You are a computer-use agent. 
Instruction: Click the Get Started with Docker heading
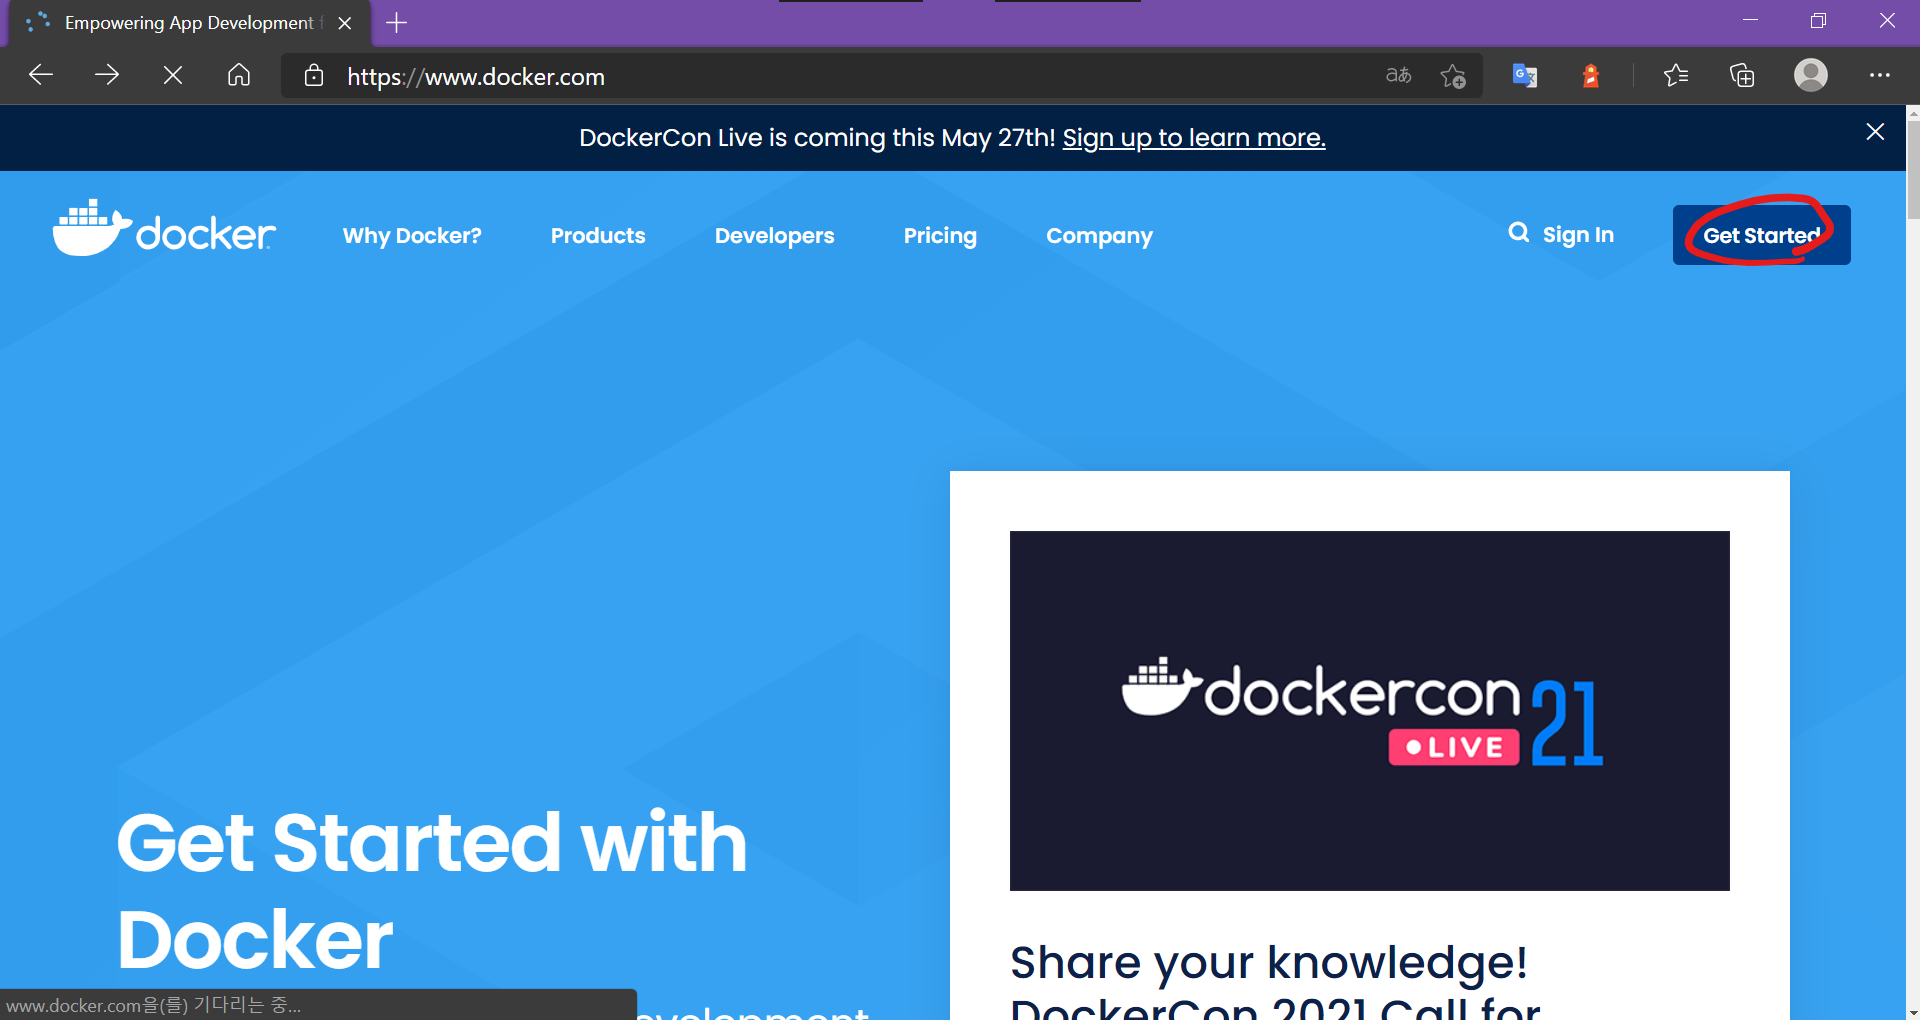point(432,890)
